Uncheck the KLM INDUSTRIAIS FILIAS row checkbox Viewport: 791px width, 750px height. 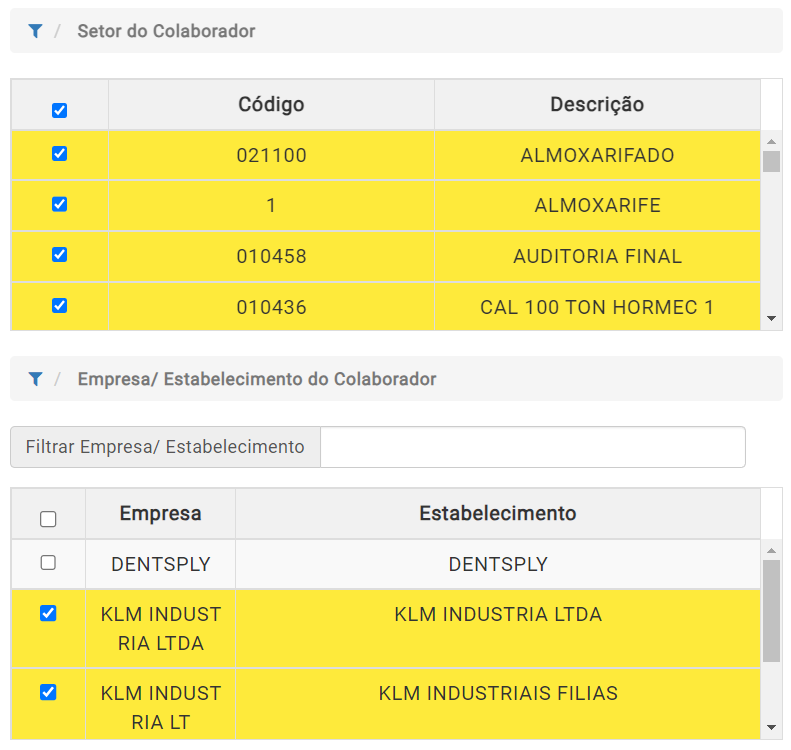coord(48,692)
